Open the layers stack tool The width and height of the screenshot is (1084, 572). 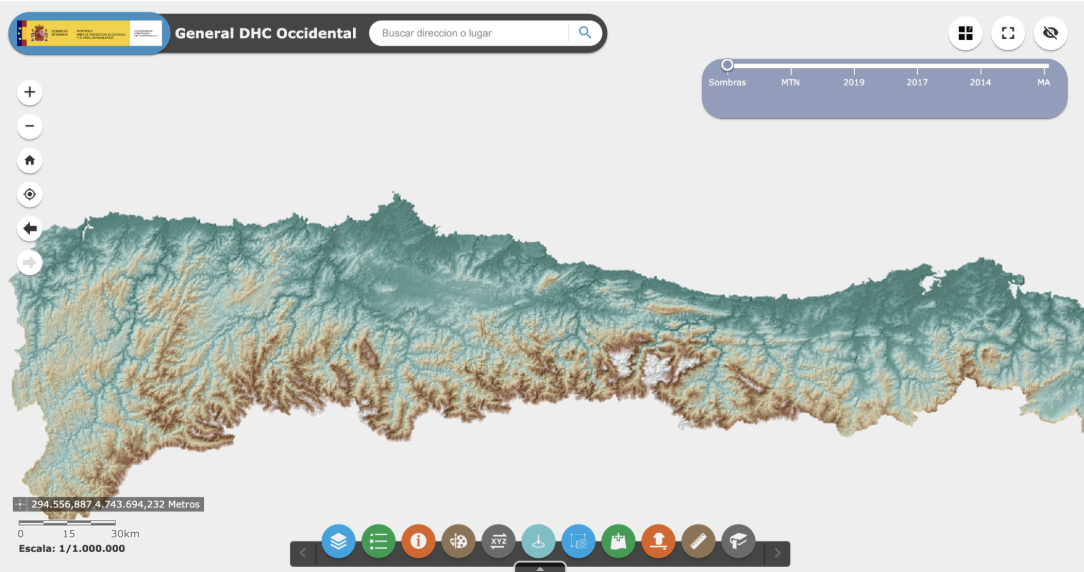[x=338, y=542]
